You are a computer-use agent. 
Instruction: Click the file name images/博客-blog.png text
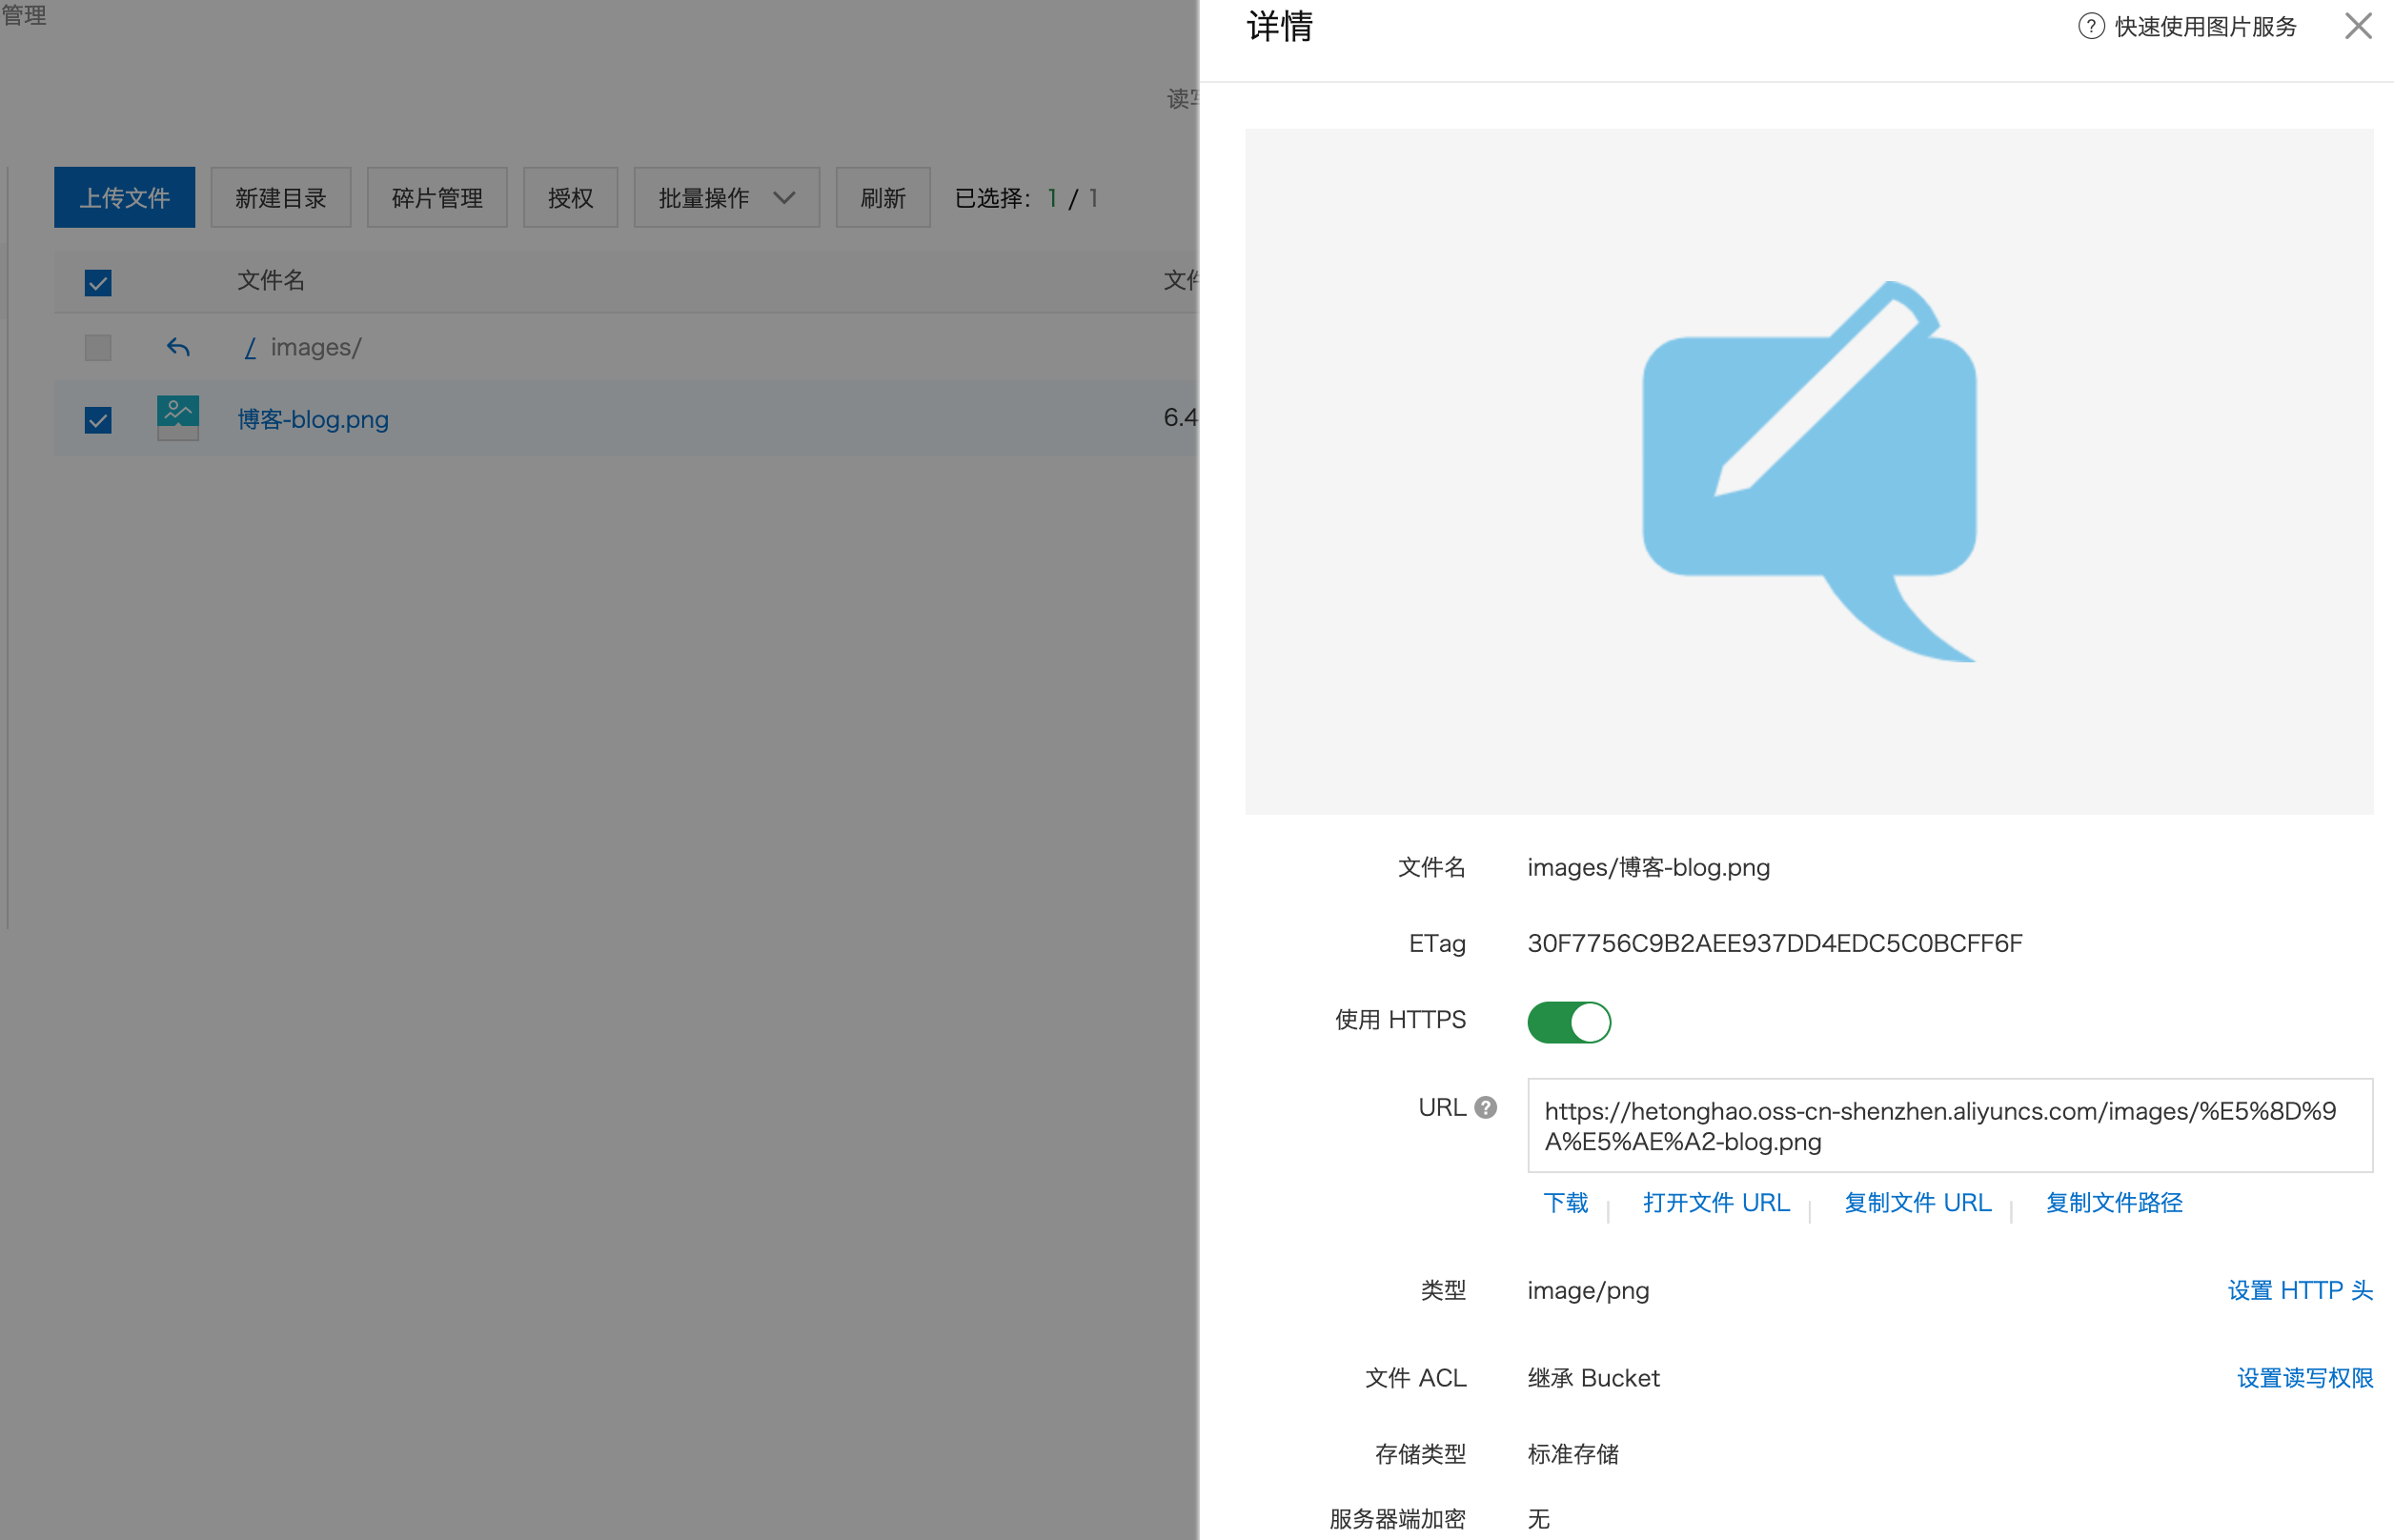[1648, 867]
